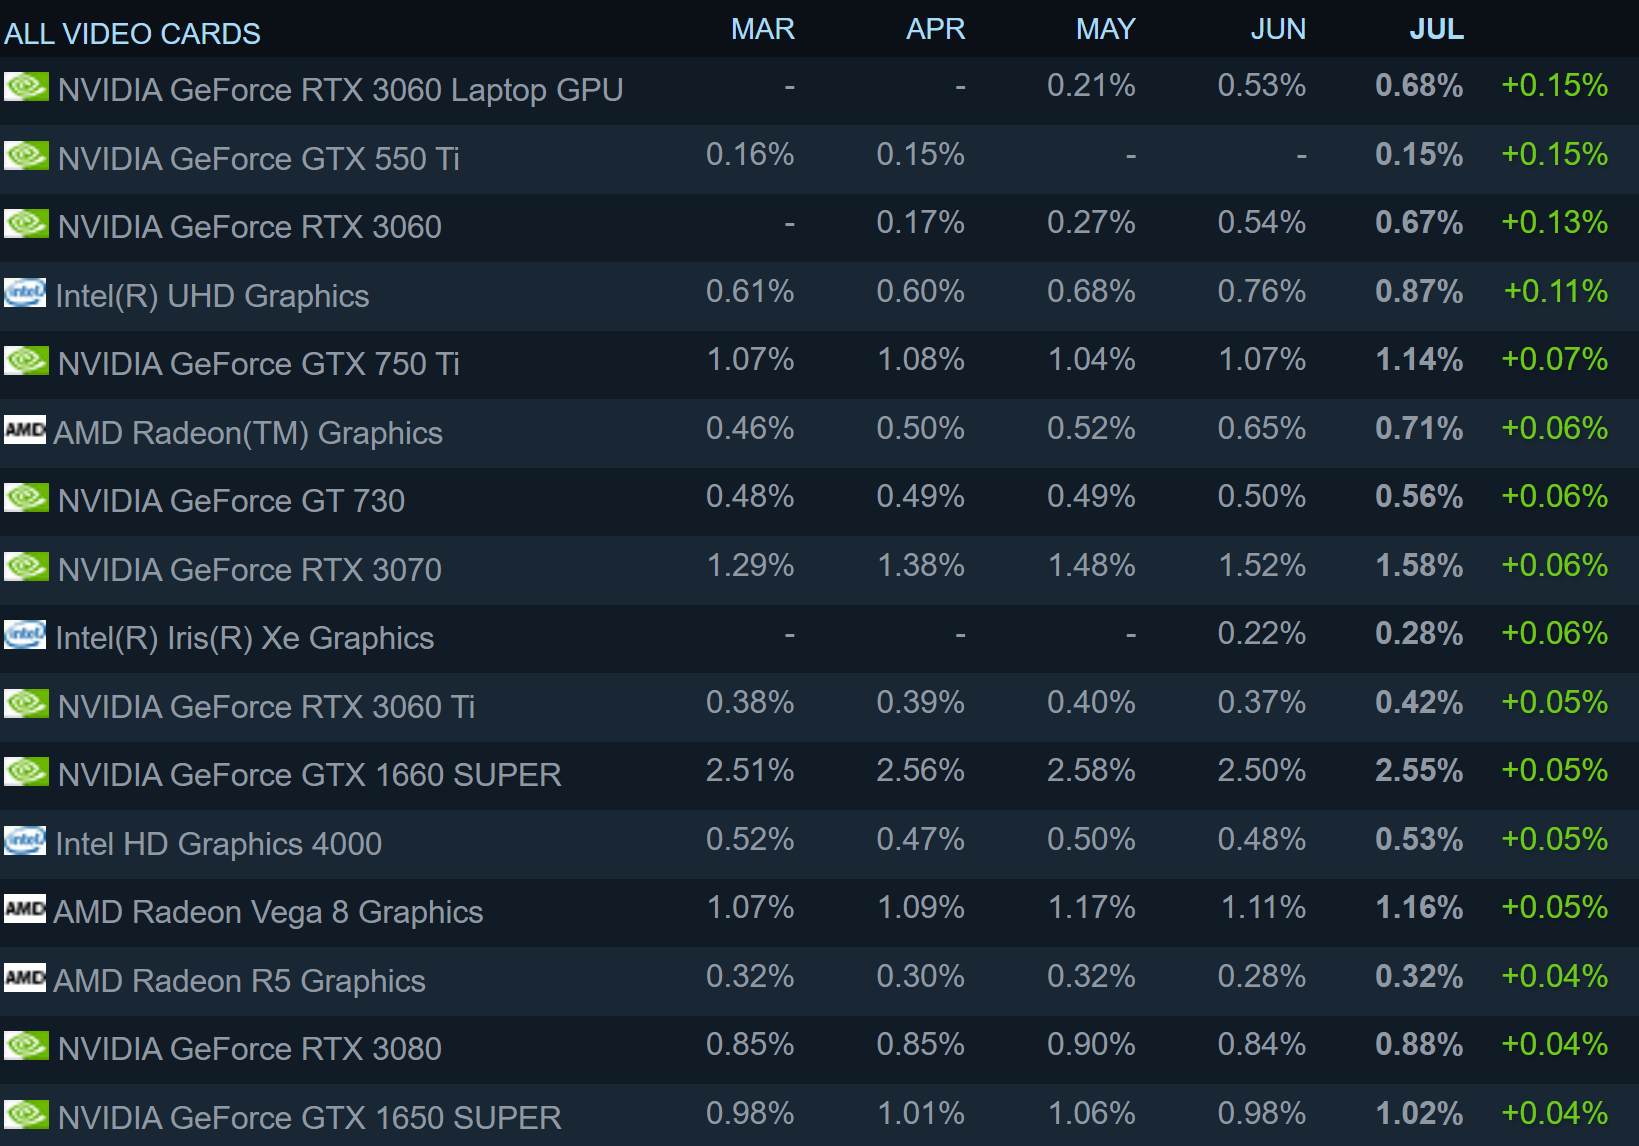Click AMD logo beside Radeon R5 Graphics
Image resolution: width=1639 pixels, height=1146 pixels.
pyautogui.click(x=25, y=977)
